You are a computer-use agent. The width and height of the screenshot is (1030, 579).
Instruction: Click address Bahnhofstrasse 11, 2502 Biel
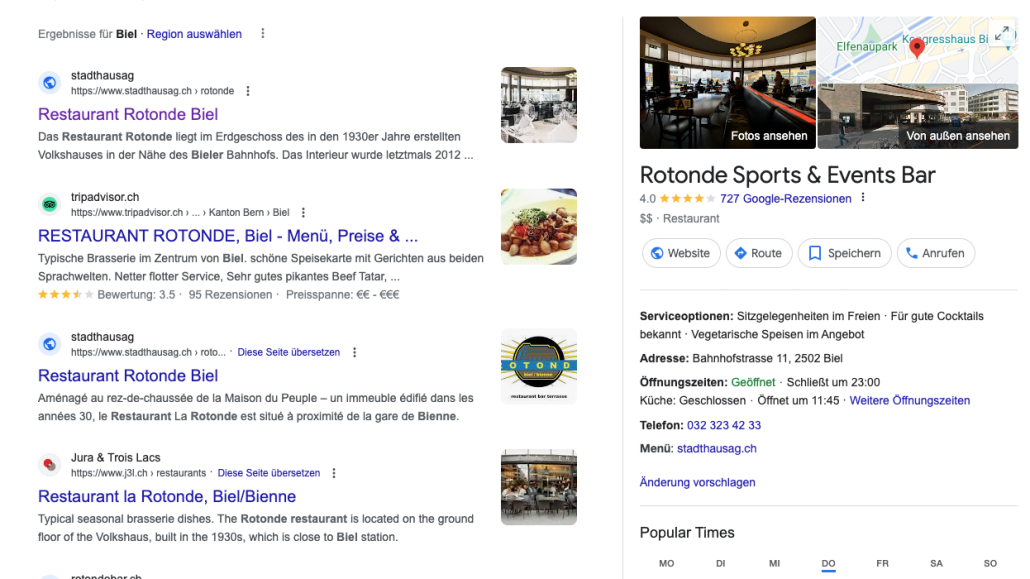[x=767, y=358]
